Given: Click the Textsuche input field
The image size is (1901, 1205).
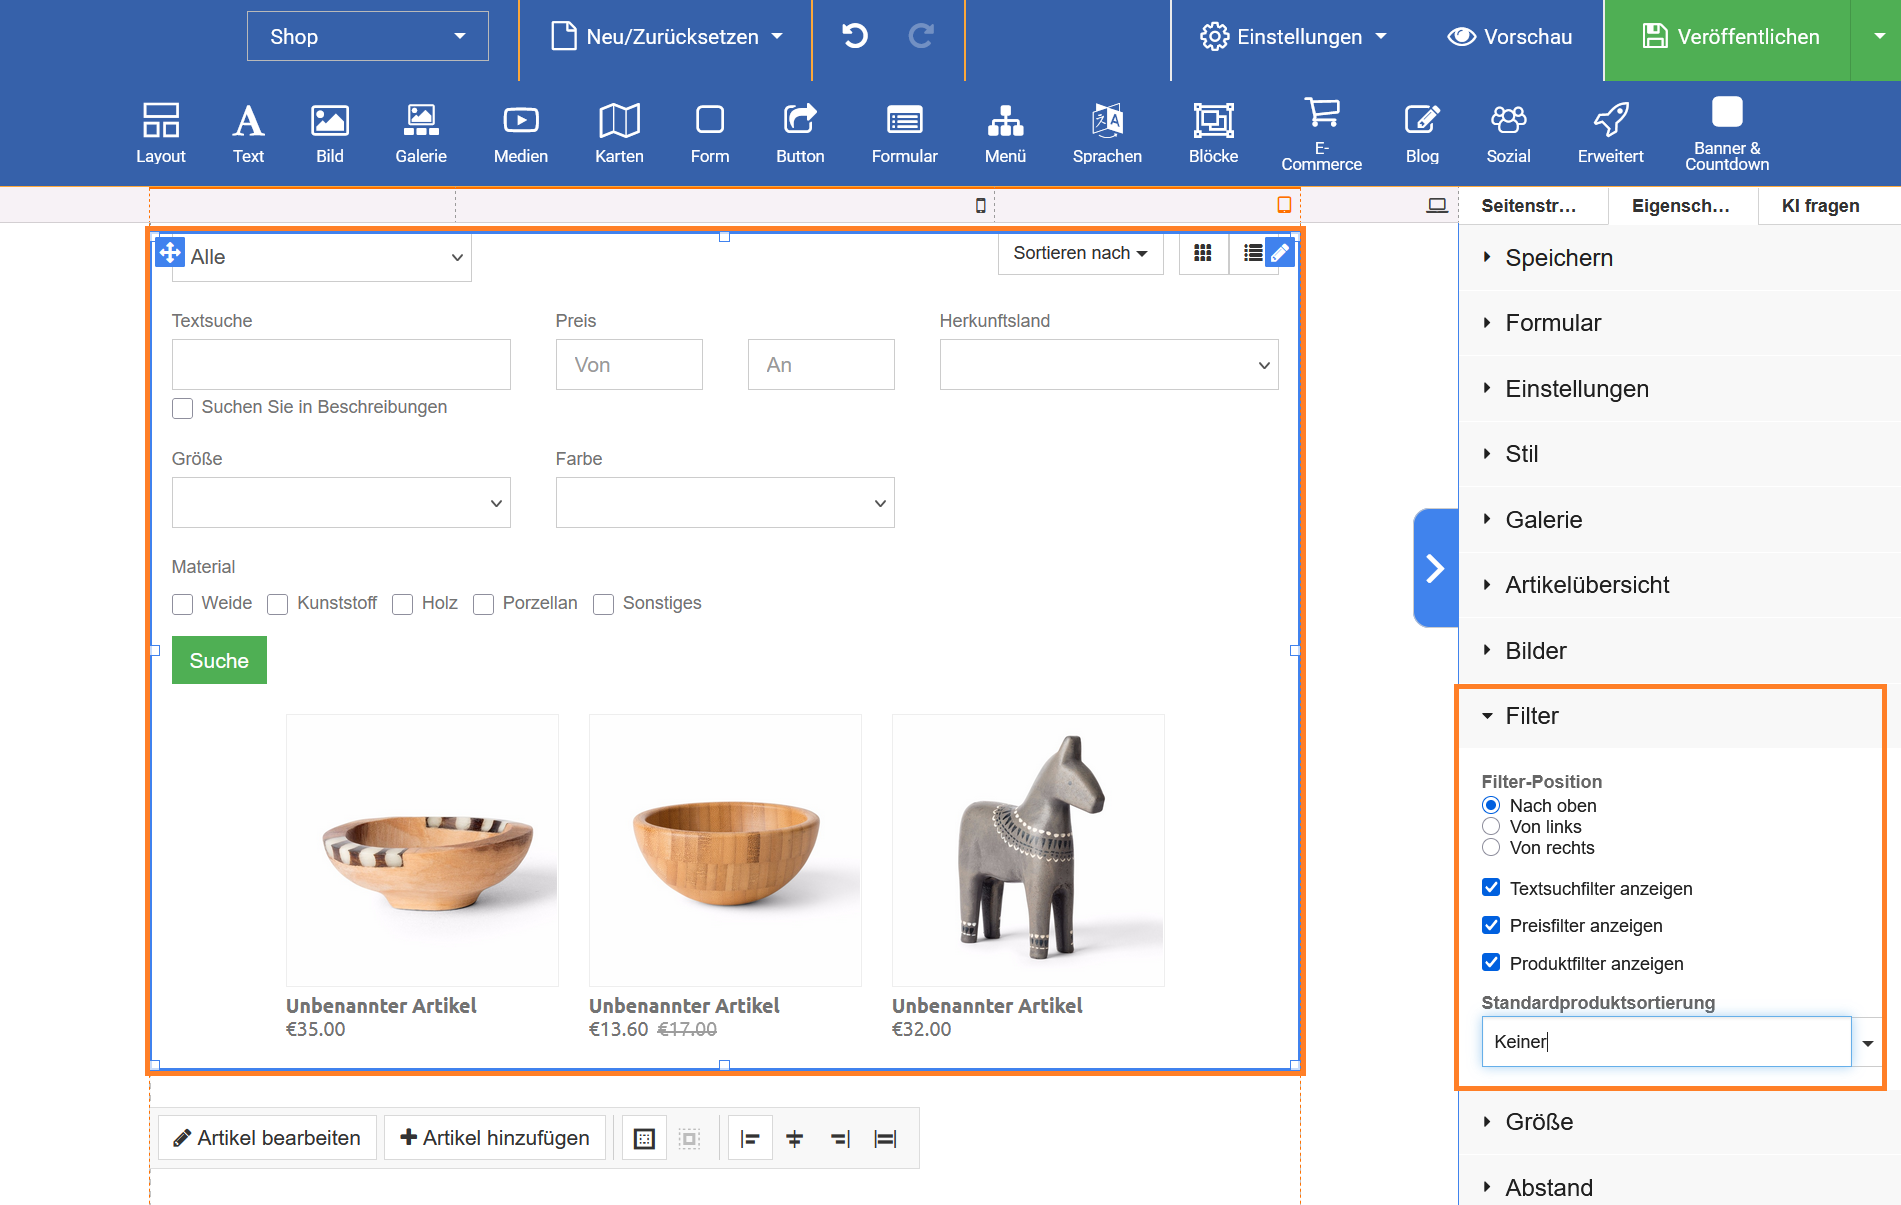Looking at the screenshot, I should click(341, 365).
